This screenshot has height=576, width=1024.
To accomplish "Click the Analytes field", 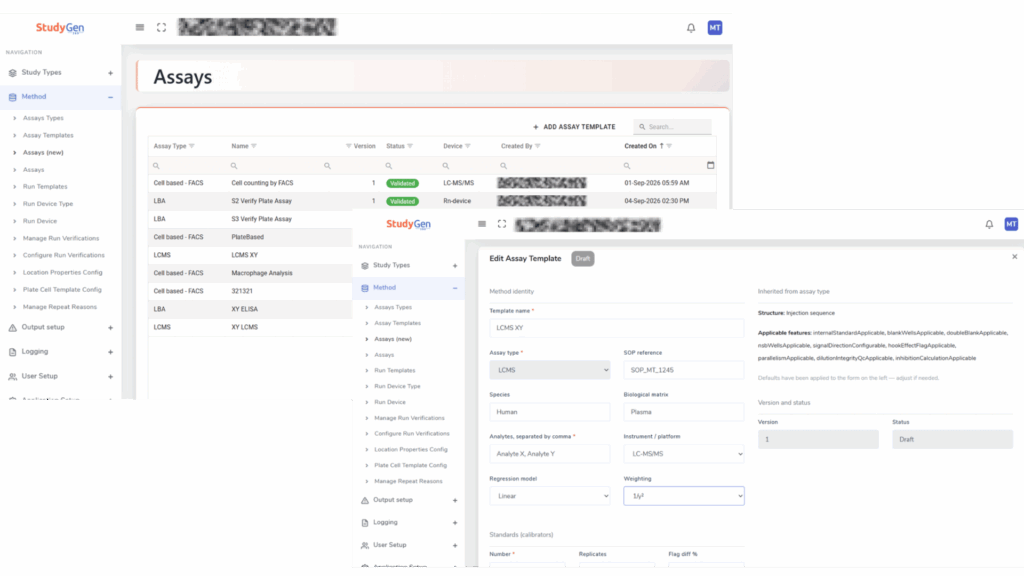I will point(550,454).
